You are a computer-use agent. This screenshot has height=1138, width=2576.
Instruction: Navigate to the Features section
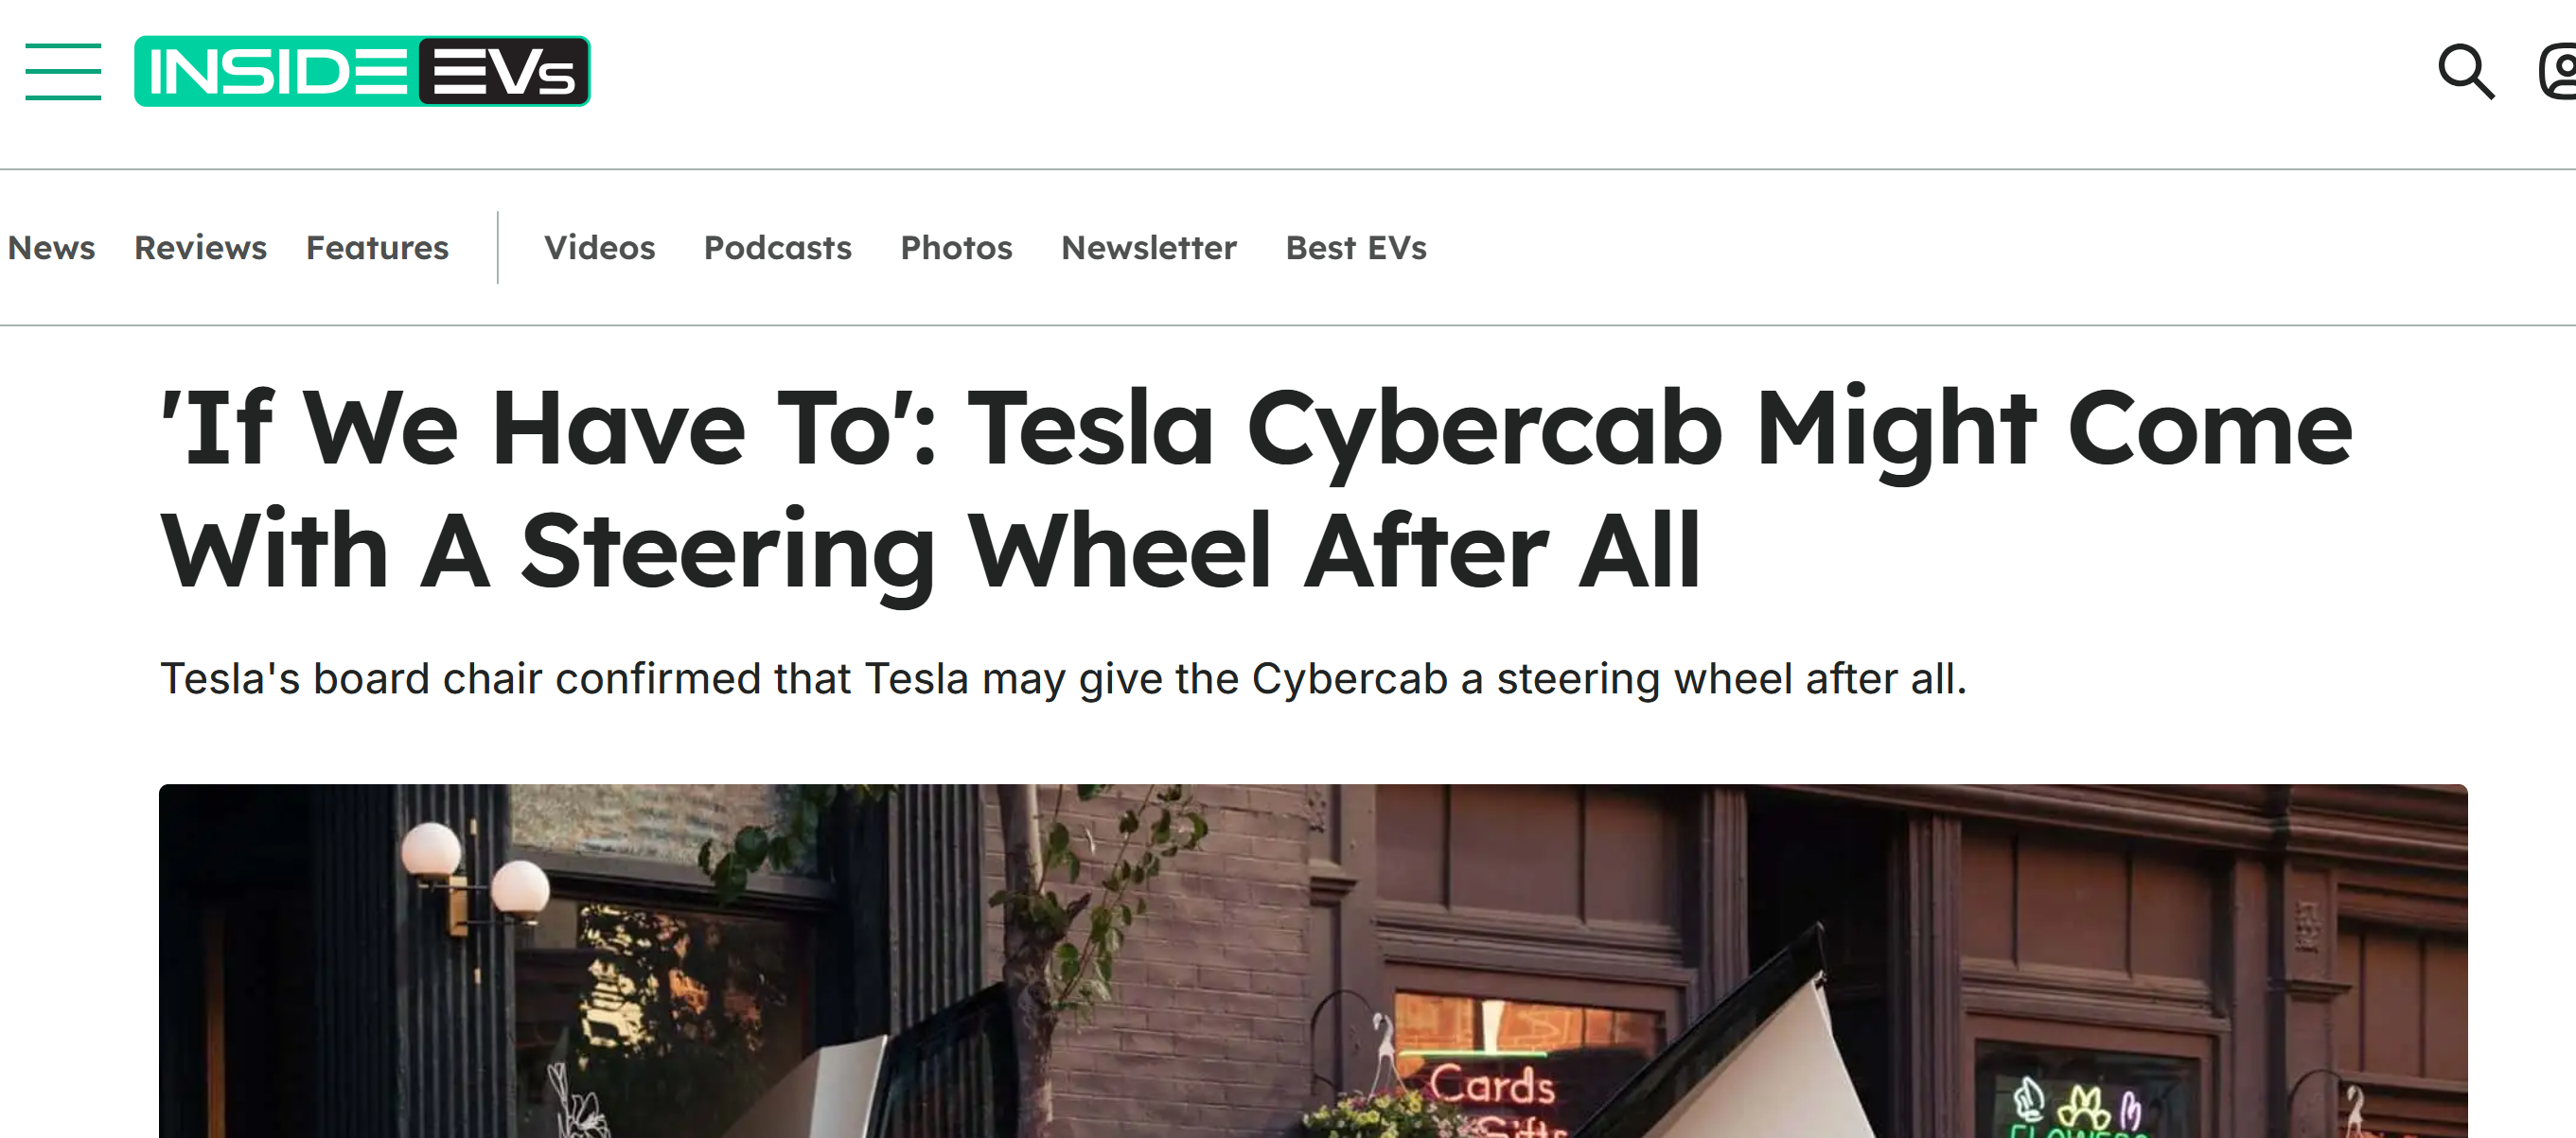[377, 248]
